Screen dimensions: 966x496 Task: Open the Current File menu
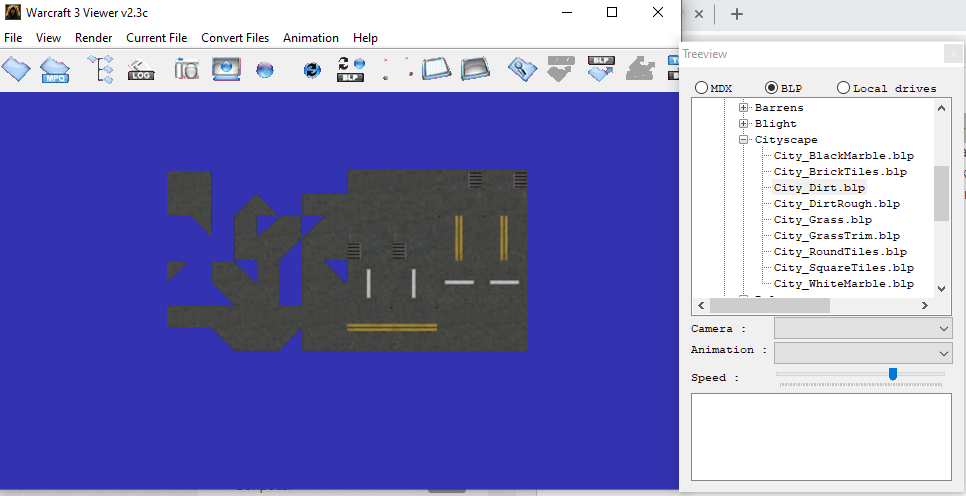point(156,38)
